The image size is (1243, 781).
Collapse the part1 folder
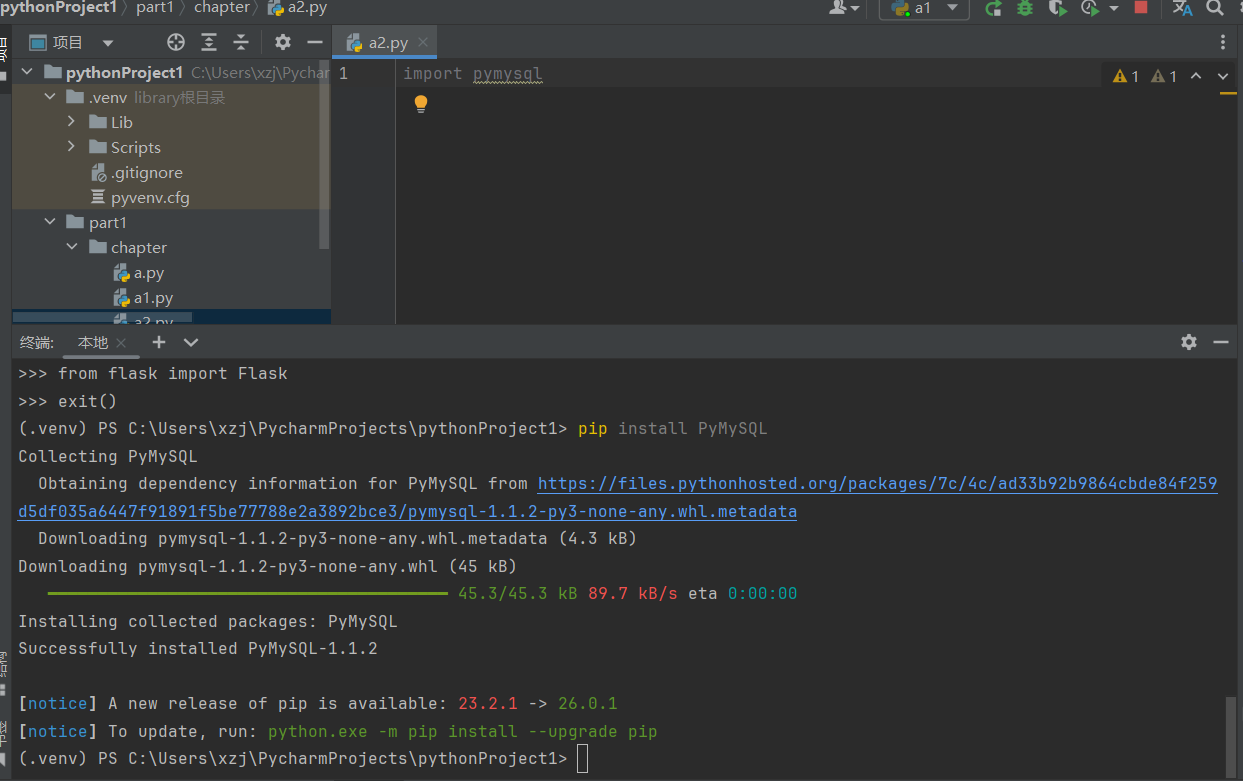[x=48, y=222]
